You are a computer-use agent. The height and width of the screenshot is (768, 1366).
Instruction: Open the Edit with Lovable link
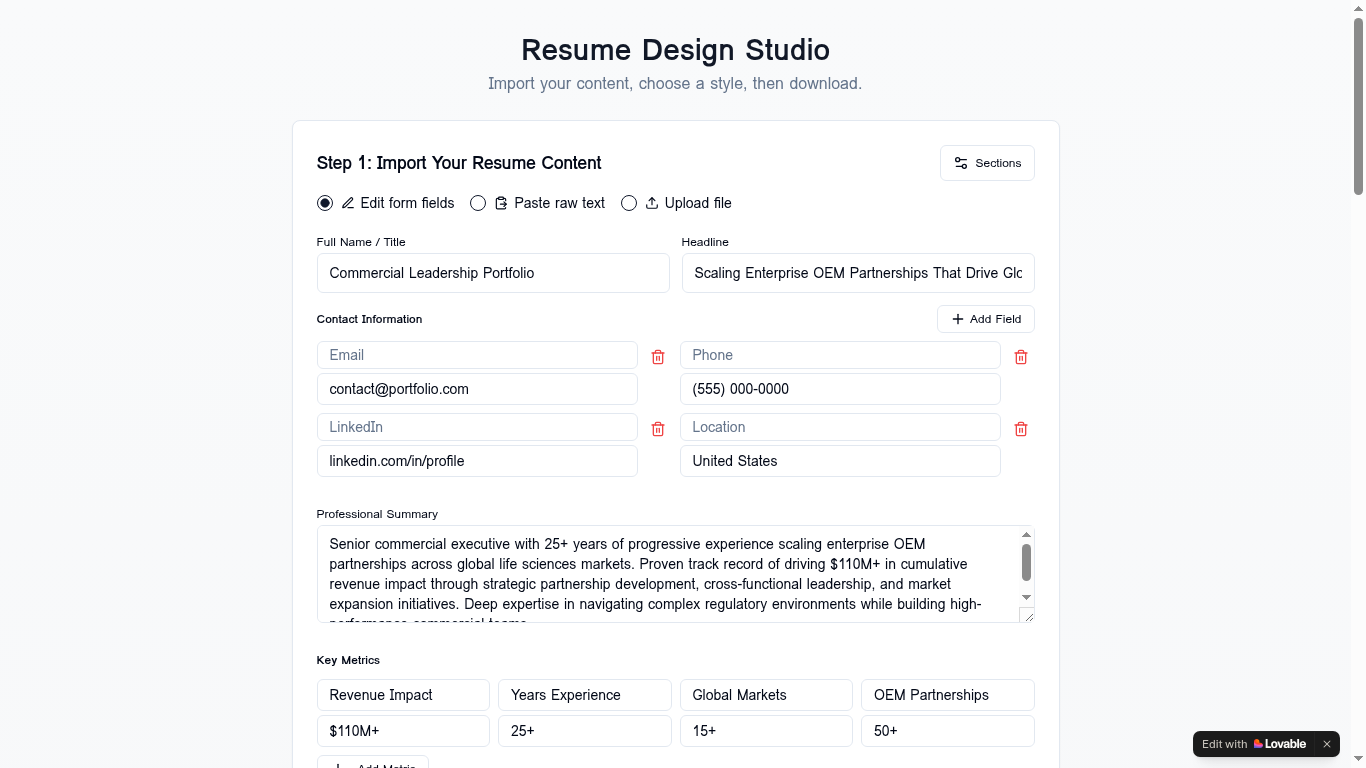click(x=1254, y=744)
